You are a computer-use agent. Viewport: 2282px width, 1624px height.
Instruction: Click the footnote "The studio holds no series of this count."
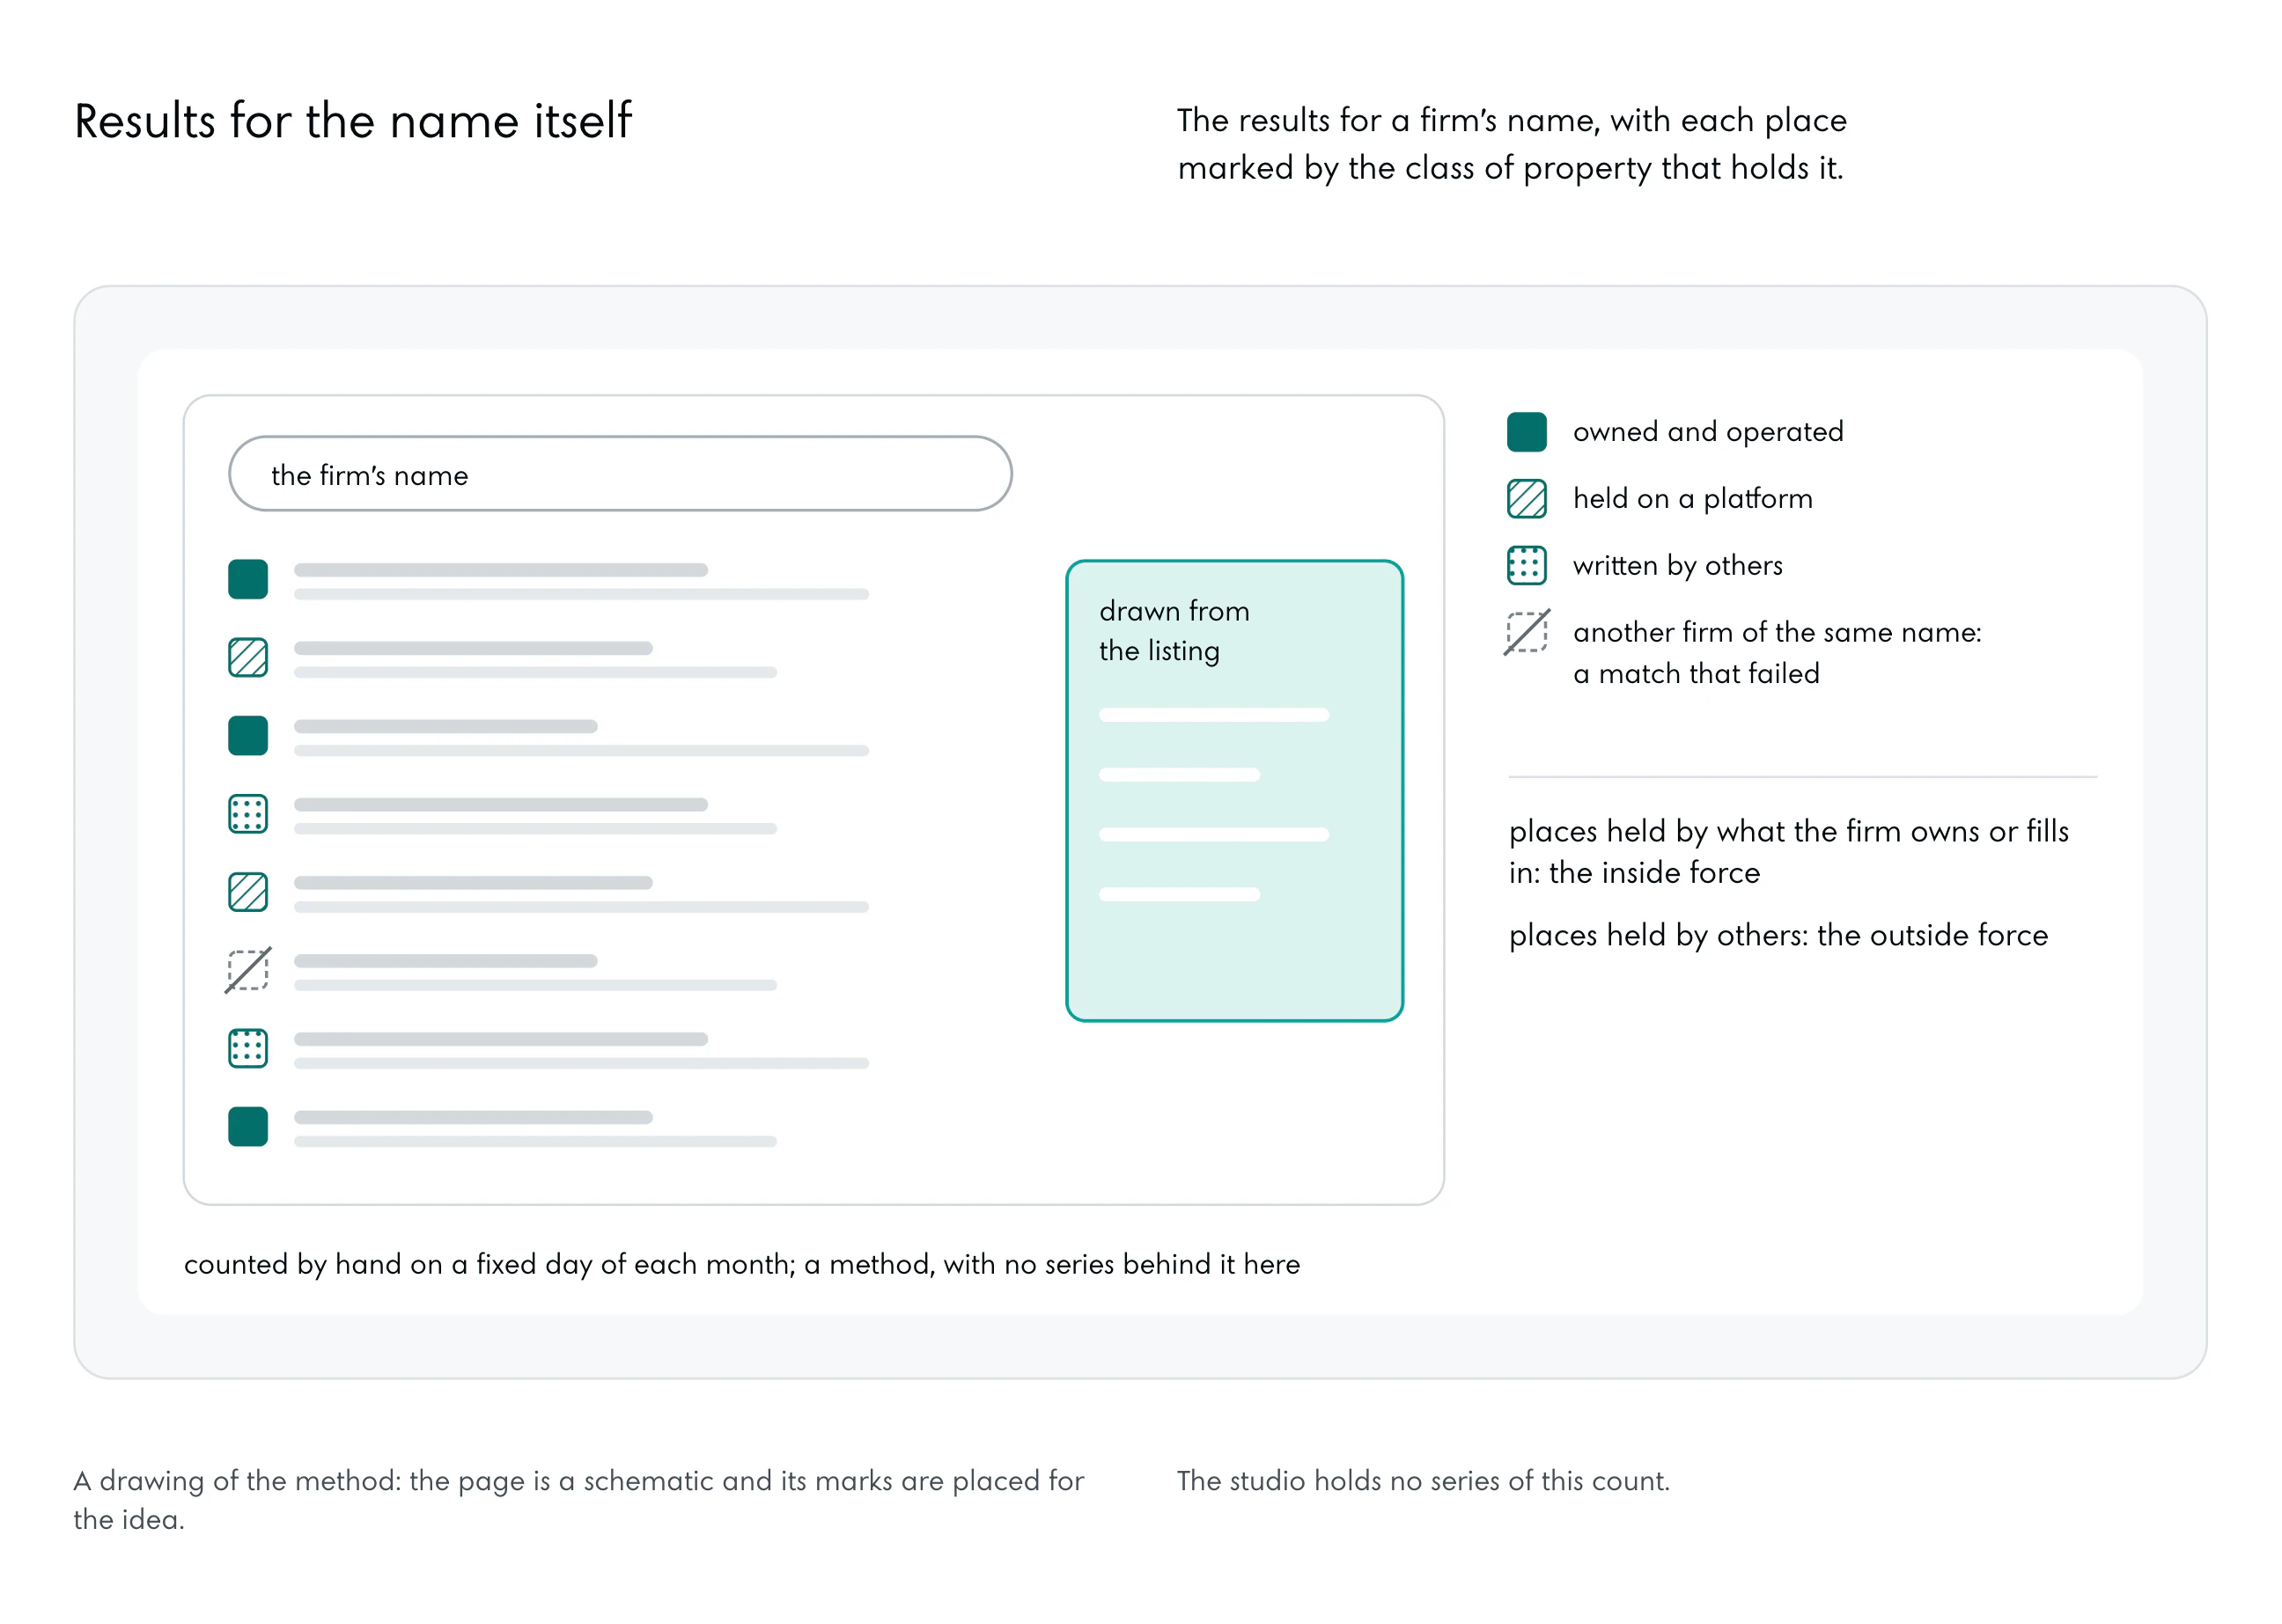[1423, 1481]
